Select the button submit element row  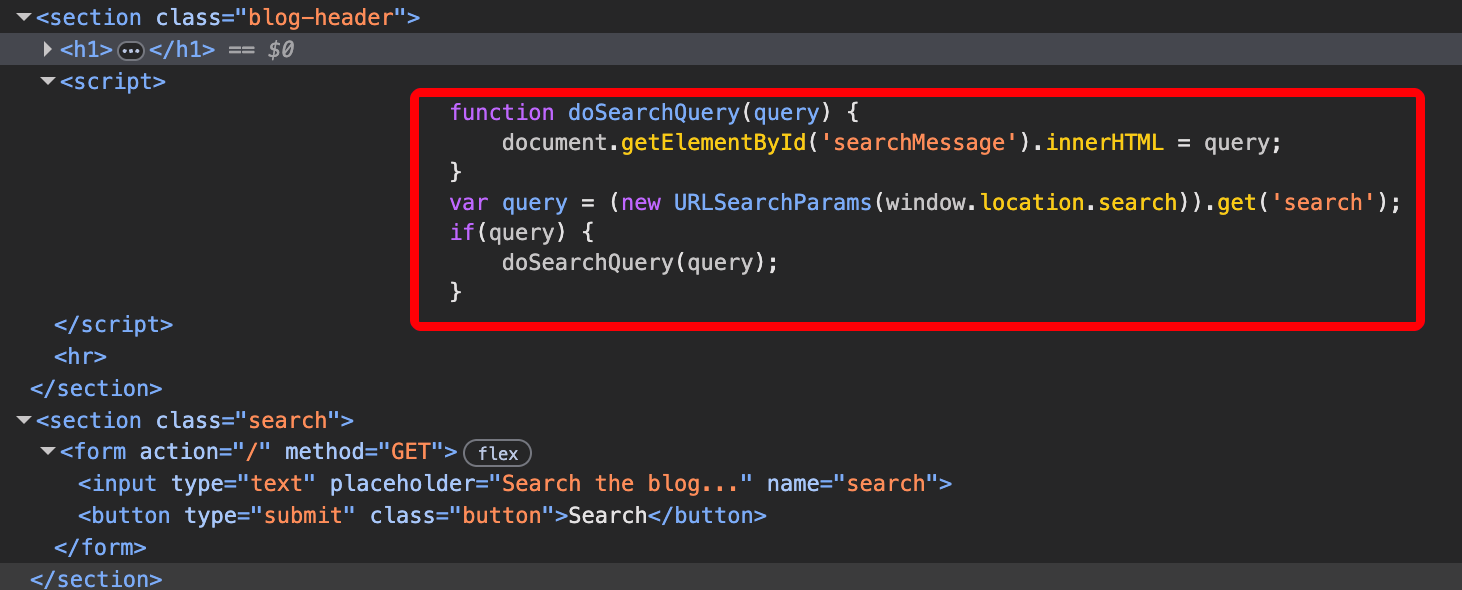click(421, 516)
